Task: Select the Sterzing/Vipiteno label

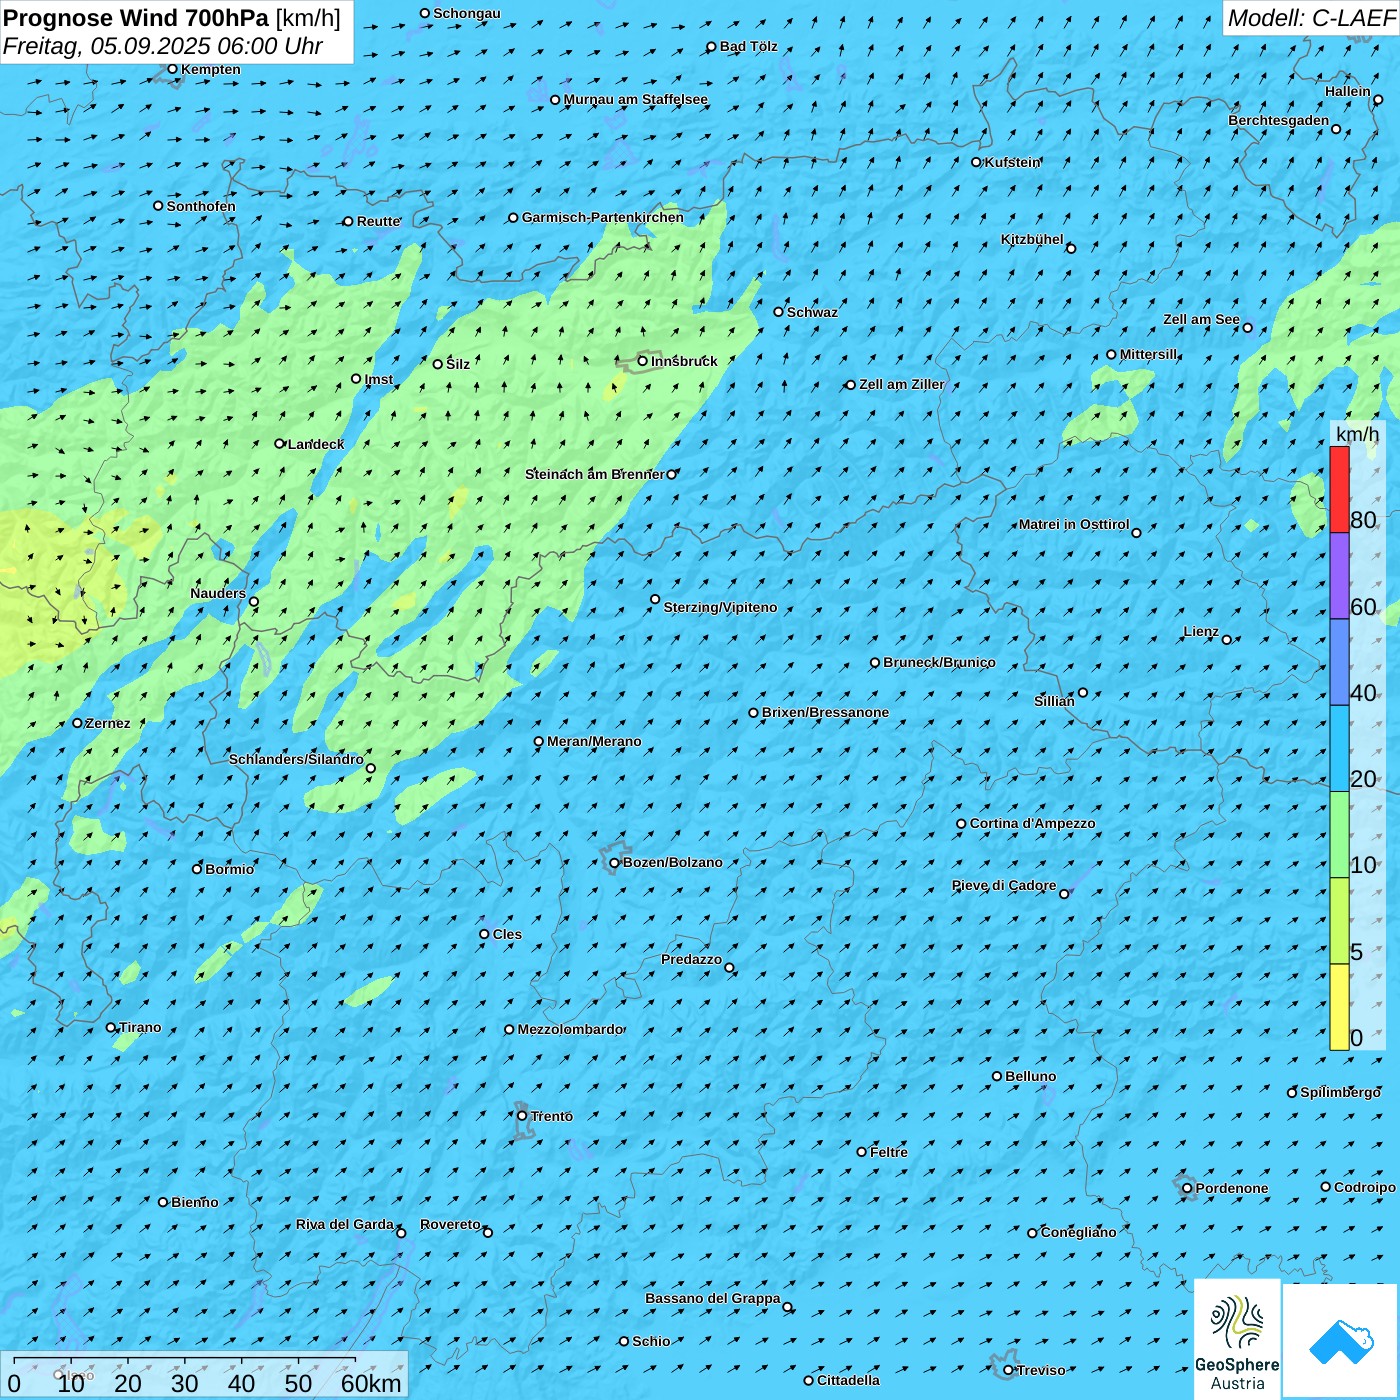Action: 720,607
